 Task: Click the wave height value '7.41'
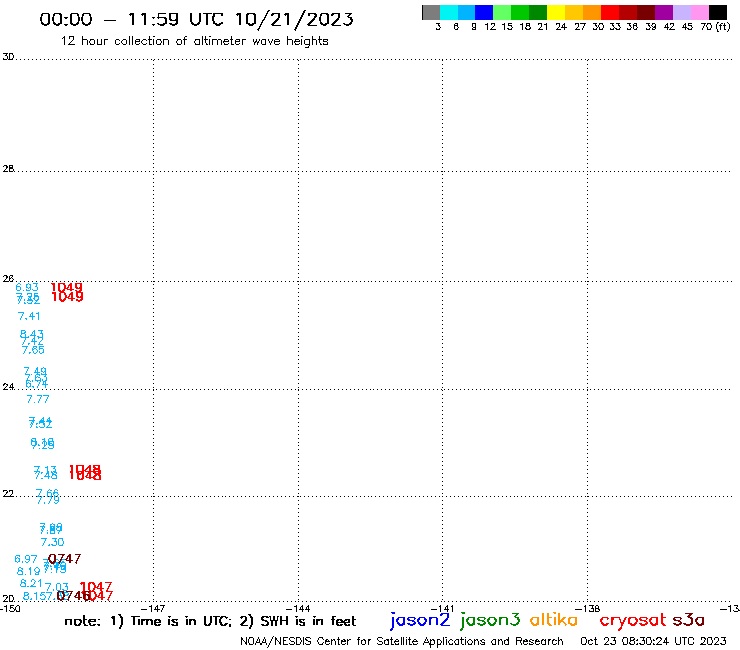click(x=29, y=316)
